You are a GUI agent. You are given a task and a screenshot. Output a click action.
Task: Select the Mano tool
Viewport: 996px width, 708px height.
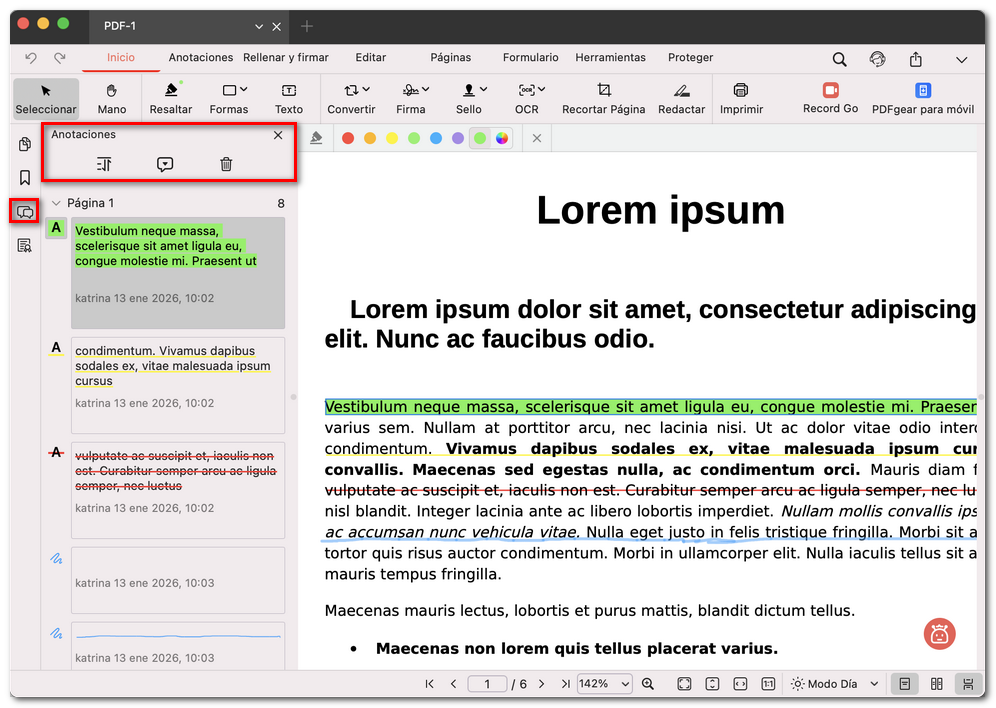[111, 98]
